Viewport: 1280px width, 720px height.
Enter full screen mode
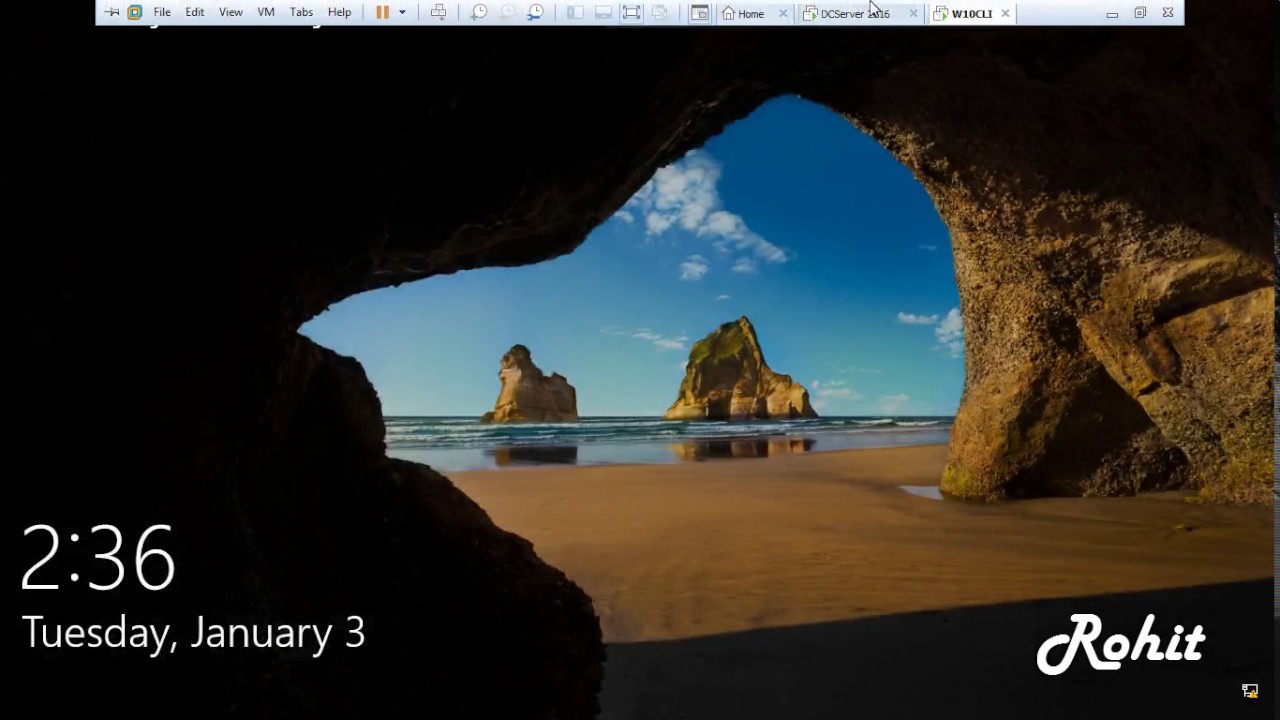631,13
